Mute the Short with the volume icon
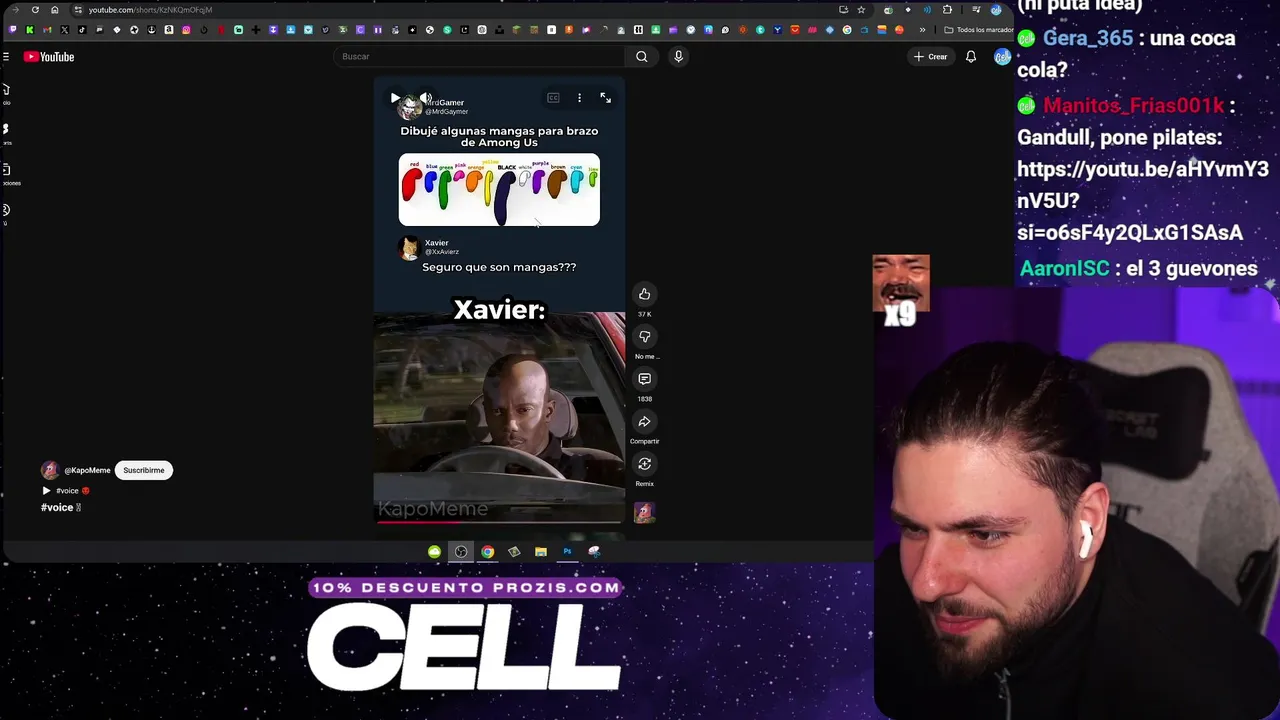 [425, 98]
